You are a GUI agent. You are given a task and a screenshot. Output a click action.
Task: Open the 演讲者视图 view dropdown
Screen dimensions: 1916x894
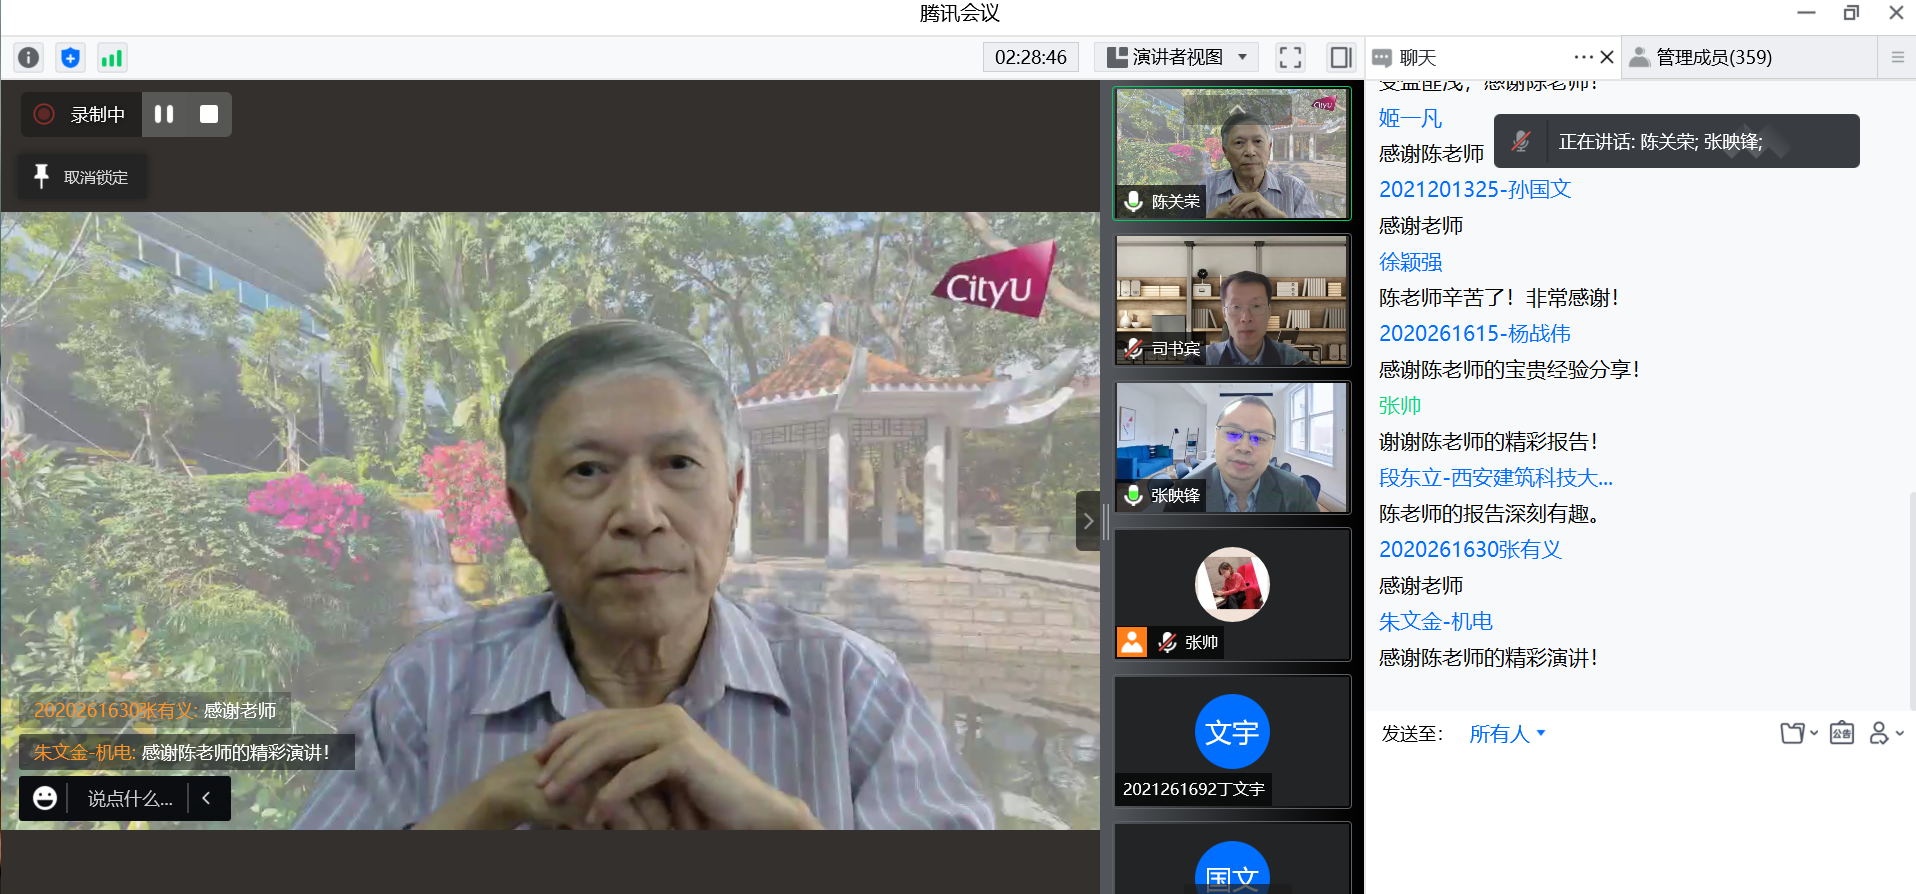pyautogui.click(x=1177, y=58)
